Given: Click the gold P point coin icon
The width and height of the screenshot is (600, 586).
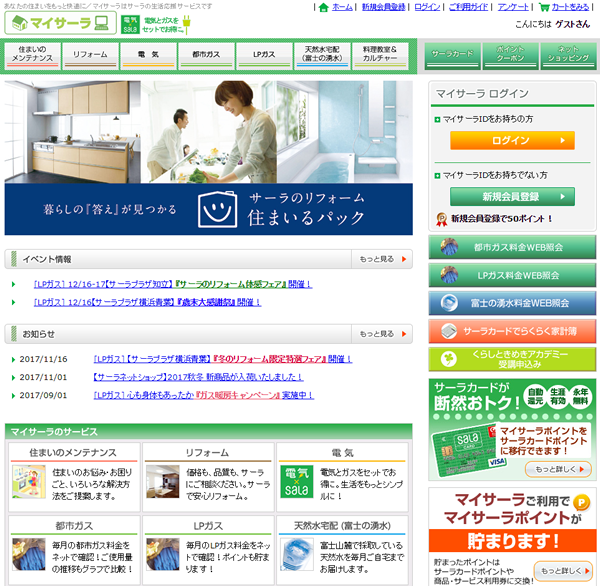Looking at the screenshot, I should 581,501.
